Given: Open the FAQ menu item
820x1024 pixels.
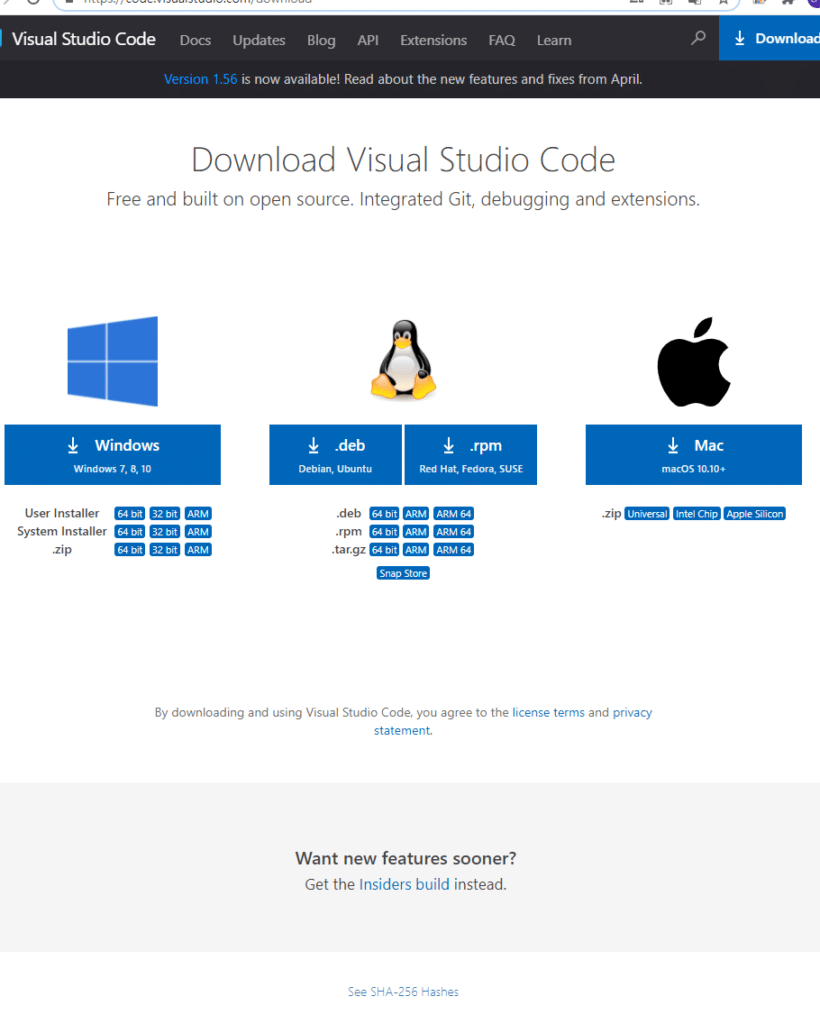Looking at the screenshot, I should pos(502,40).
